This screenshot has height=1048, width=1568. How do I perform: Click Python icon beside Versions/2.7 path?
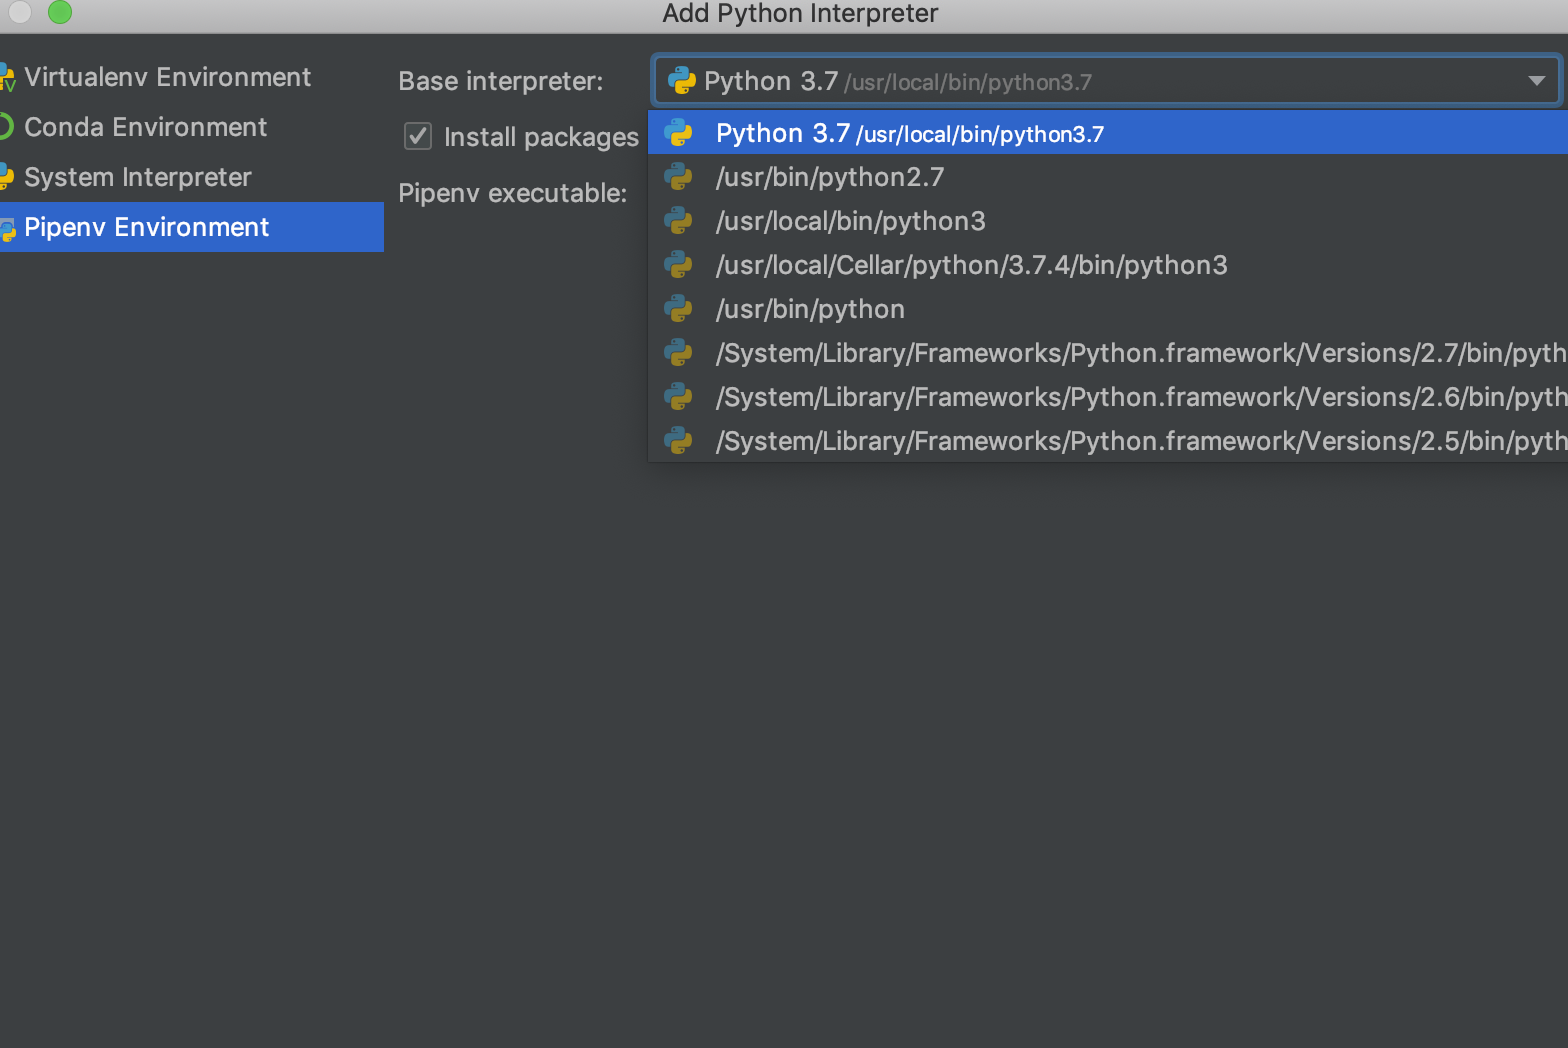click(678, 353)
